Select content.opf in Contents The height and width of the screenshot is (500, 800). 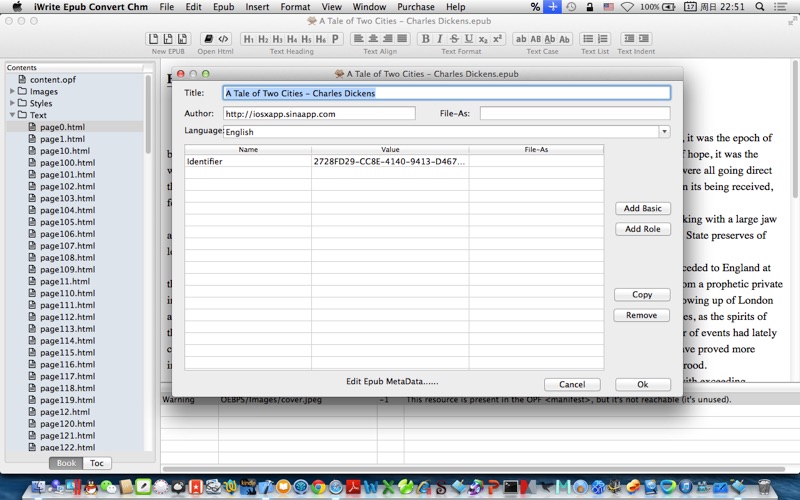53,80
